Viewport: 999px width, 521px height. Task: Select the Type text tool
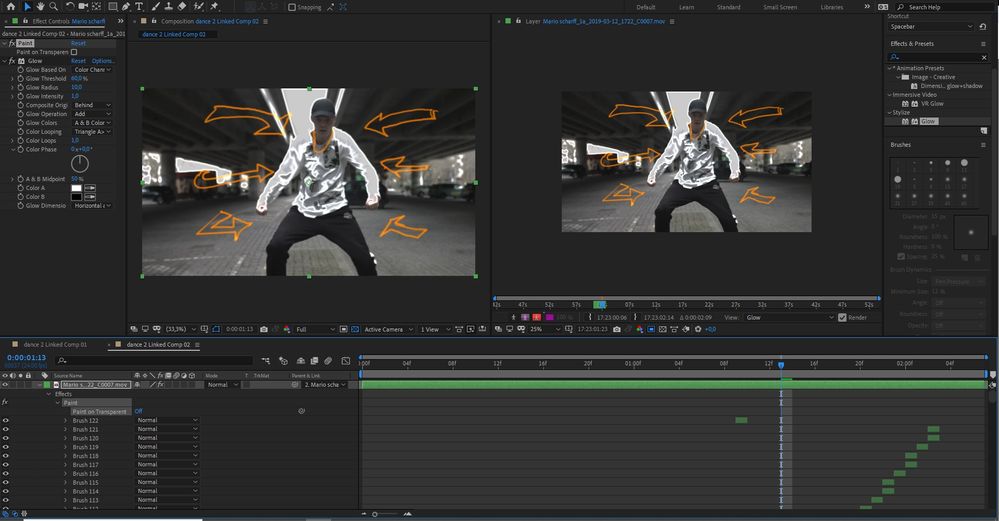139,7
